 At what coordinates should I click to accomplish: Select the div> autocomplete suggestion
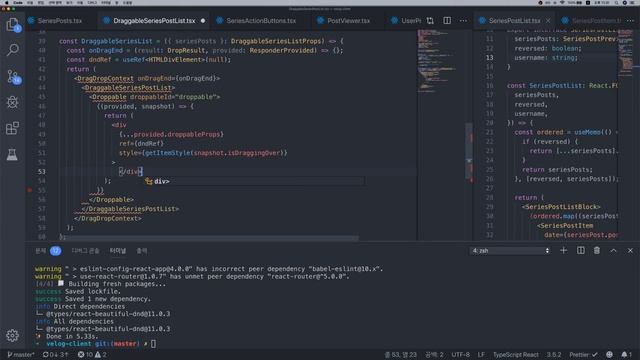pyautogui.click(x=254, y=181)
